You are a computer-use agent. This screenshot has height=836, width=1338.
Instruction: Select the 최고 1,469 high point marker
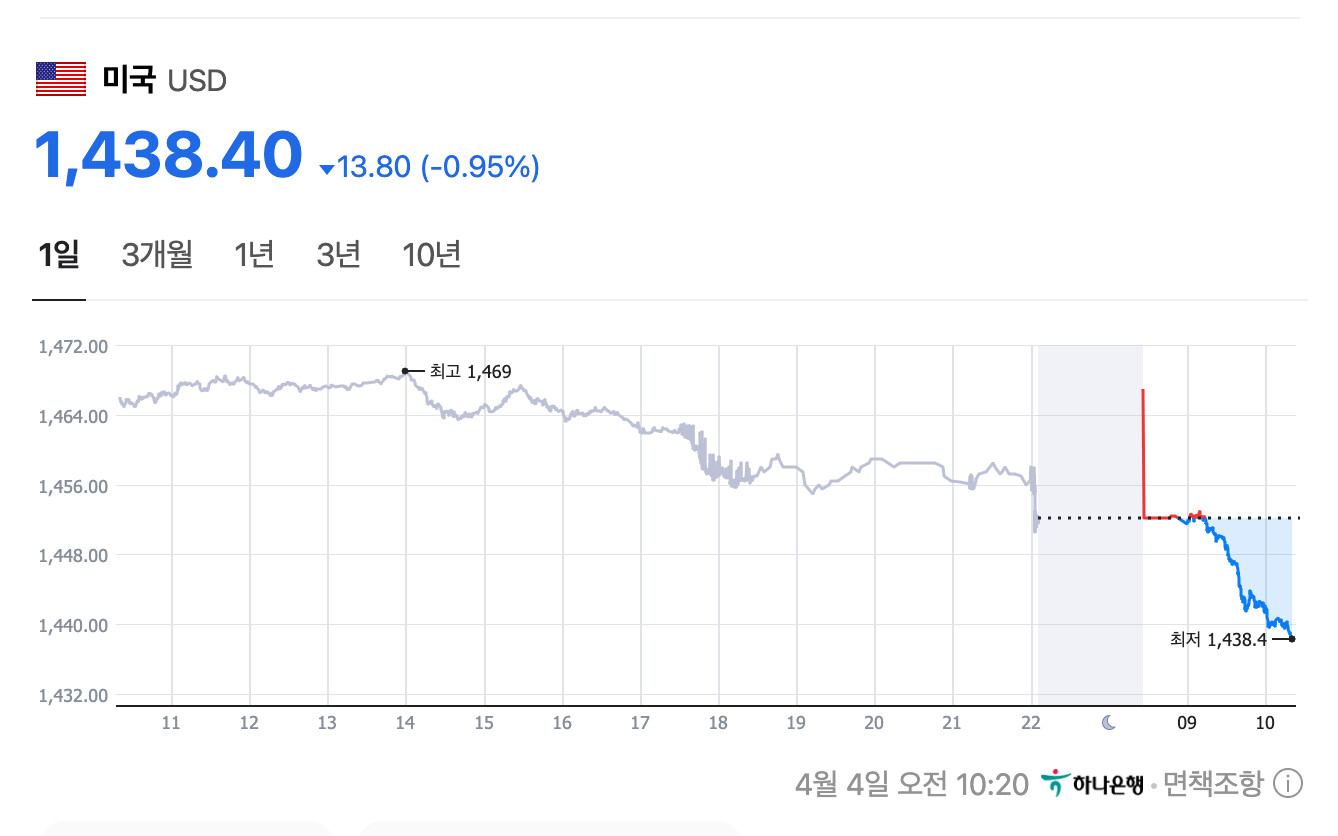coord(405,371)
